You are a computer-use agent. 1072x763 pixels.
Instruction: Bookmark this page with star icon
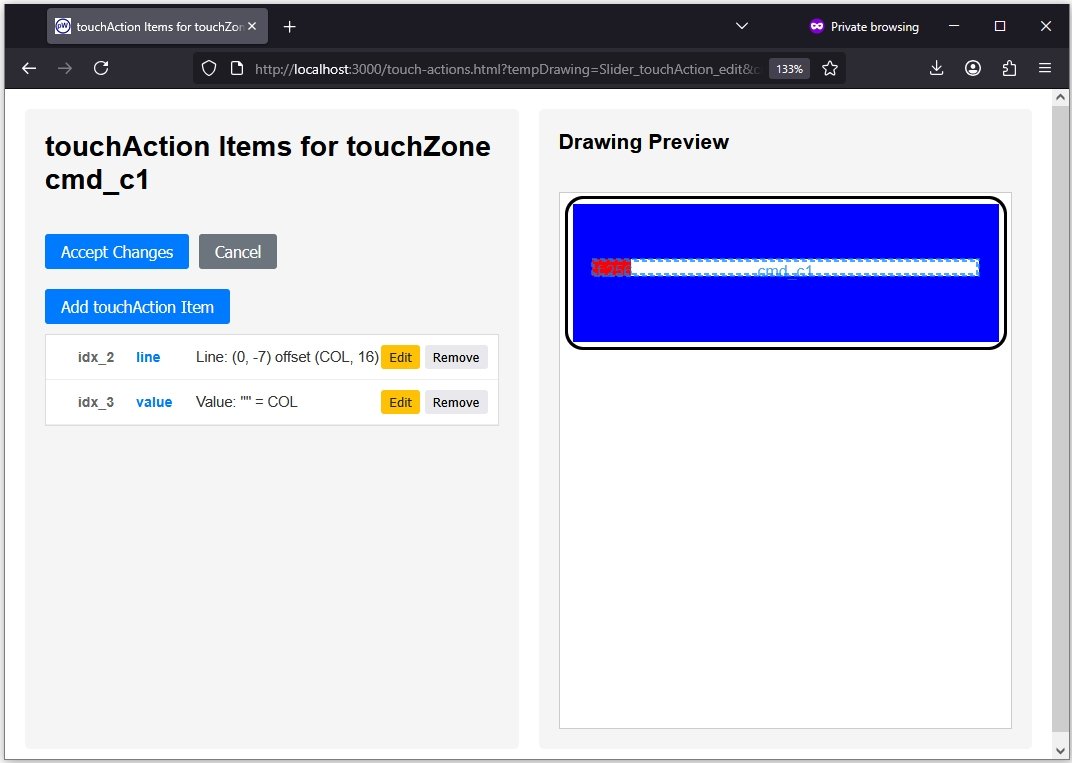click(x=830, y=68)
